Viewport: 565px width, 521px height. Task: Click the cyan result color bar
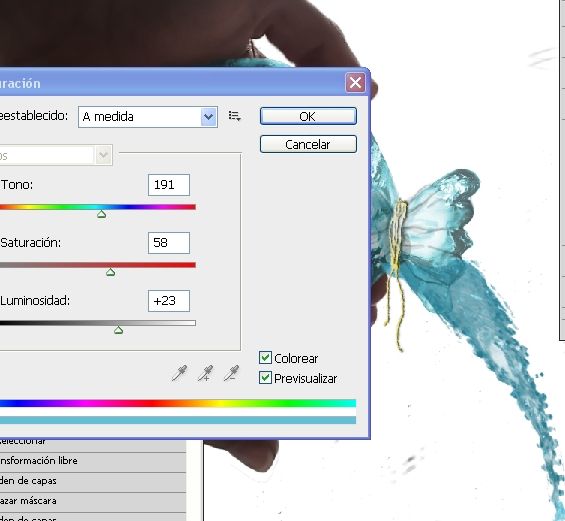click(178, 420)
